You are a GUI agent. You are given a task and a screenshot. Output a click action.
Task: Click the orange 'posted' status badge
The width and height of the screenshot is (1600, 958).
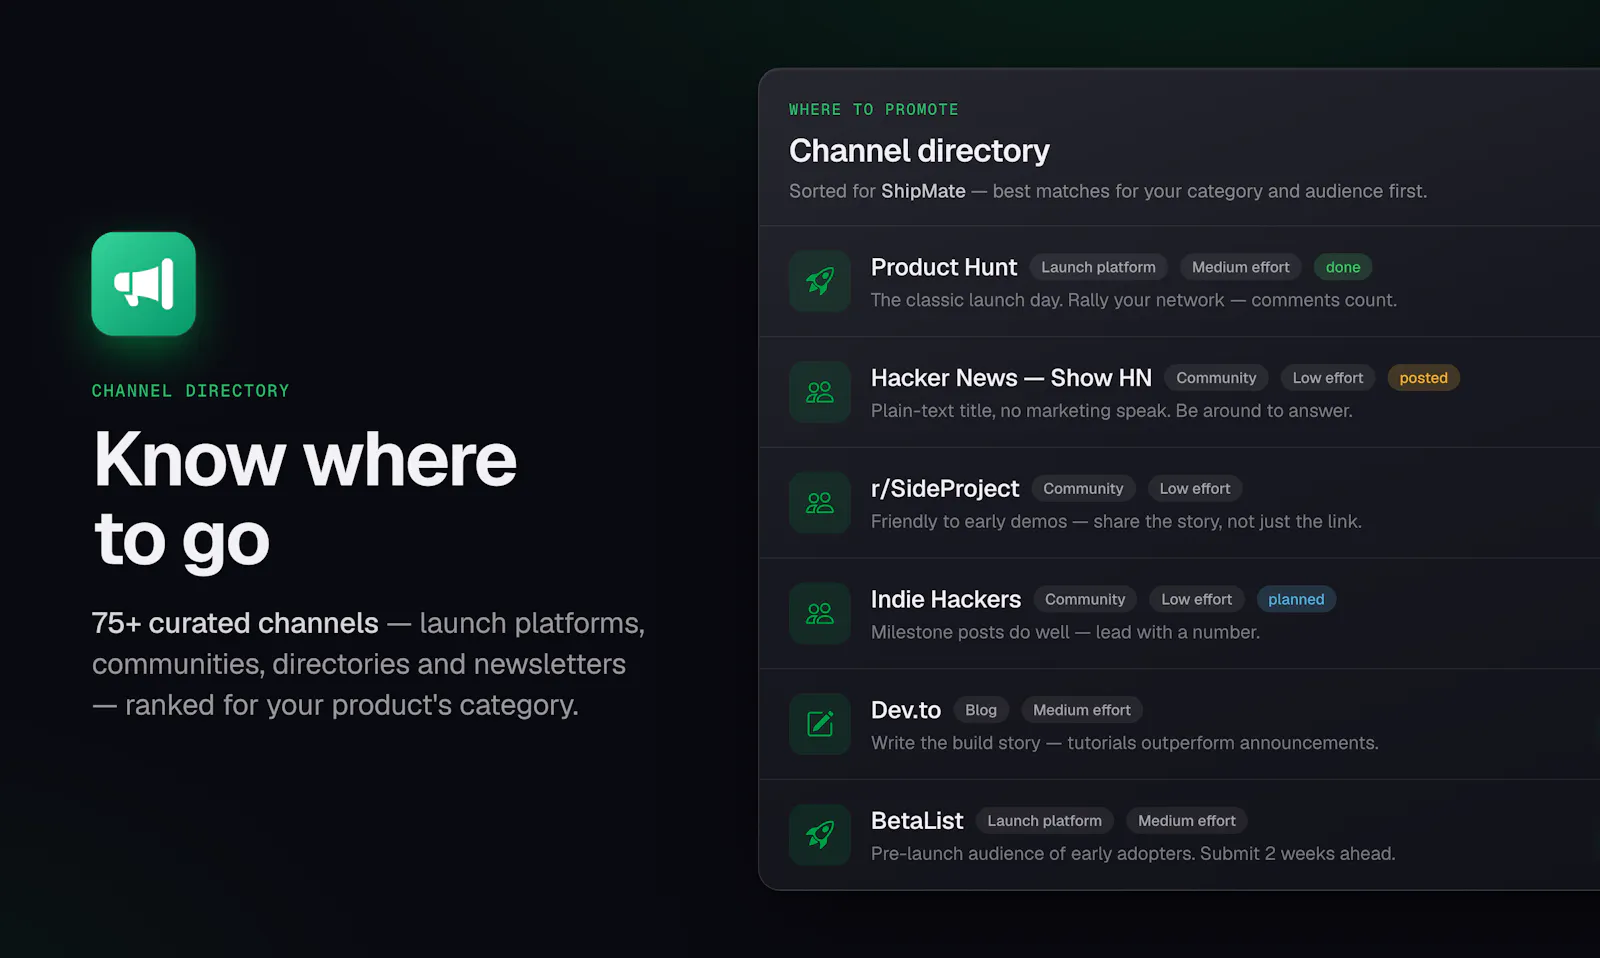[x=1424, y=378]
